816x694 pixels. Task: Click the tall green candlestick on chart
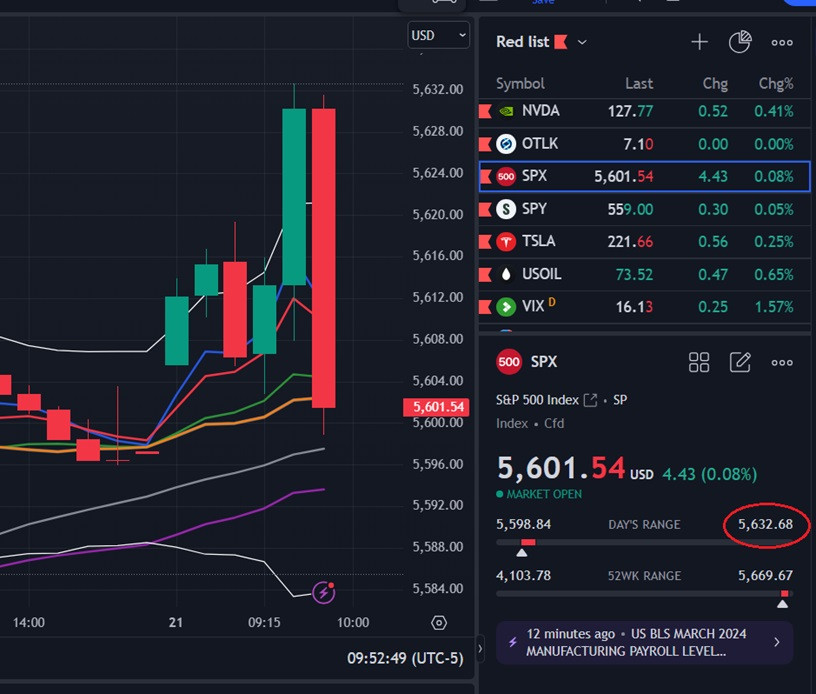coord(294,197)
